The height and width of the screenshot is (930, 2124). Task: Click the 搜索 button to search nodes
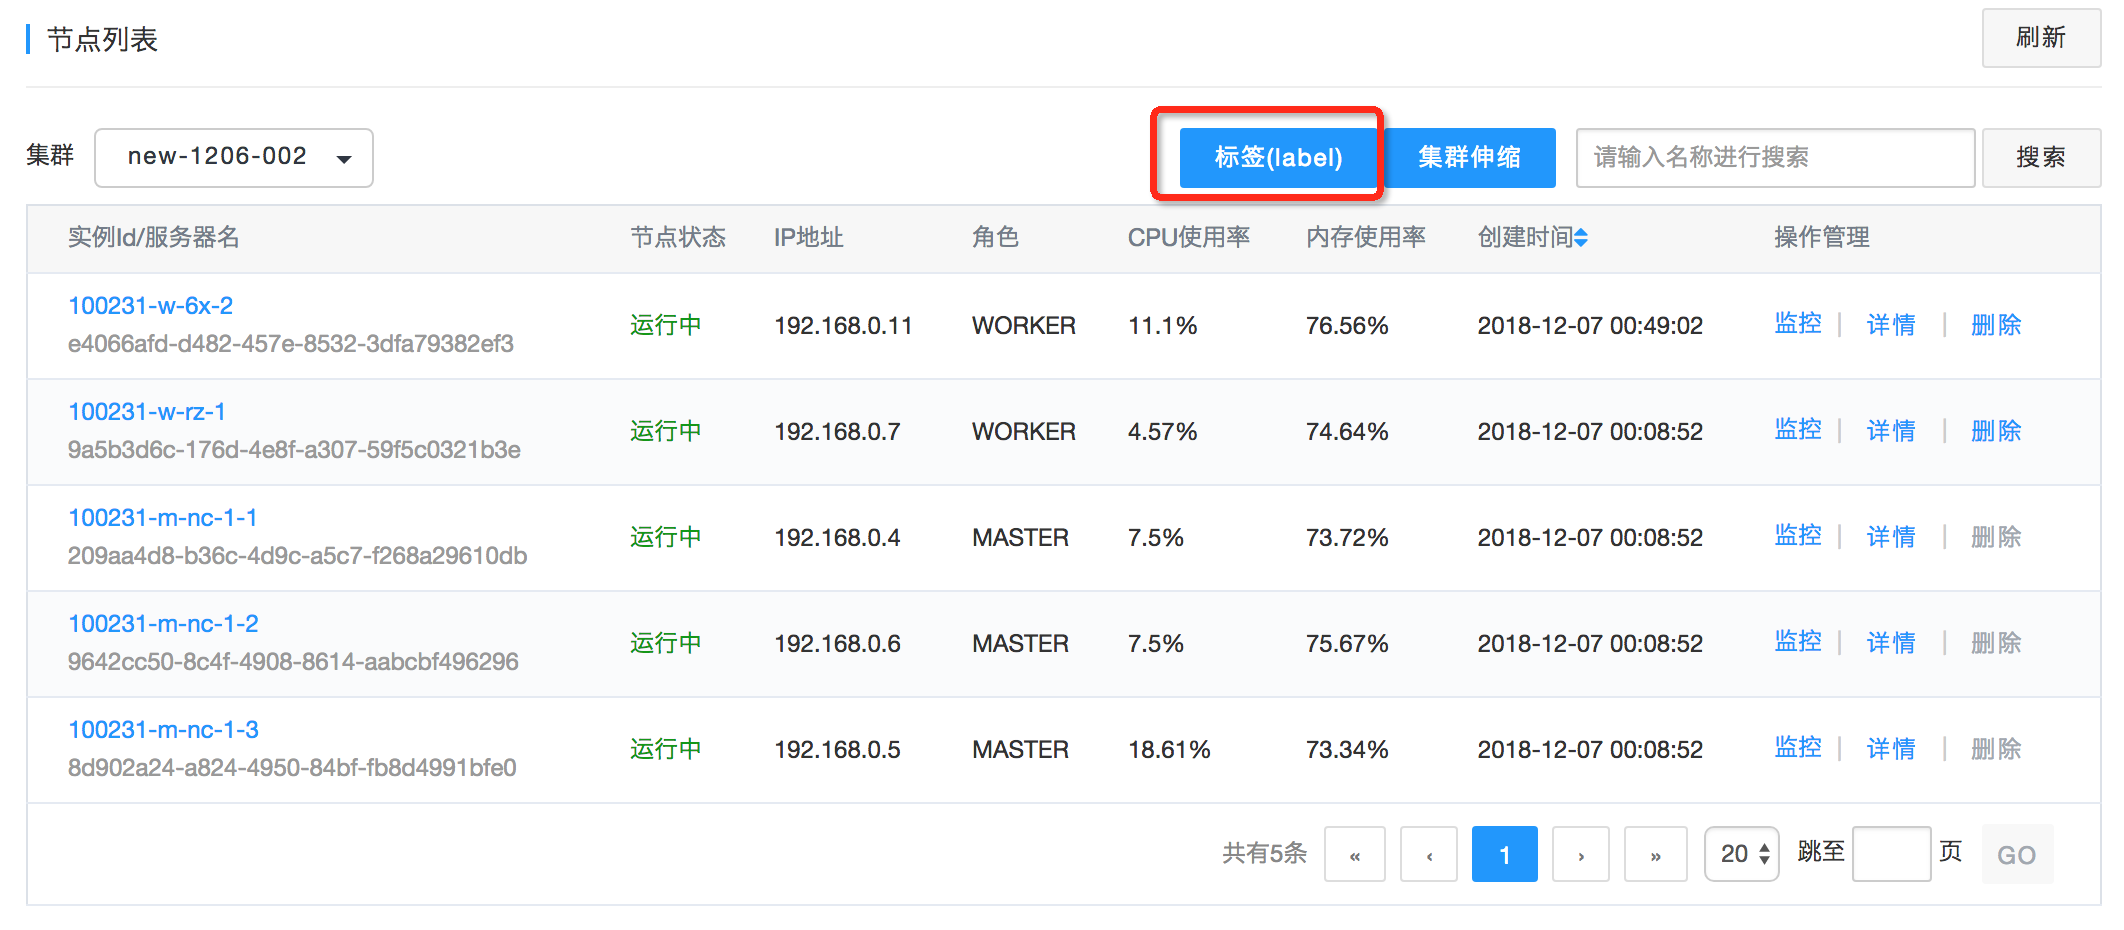click(x=2040, y=157)
